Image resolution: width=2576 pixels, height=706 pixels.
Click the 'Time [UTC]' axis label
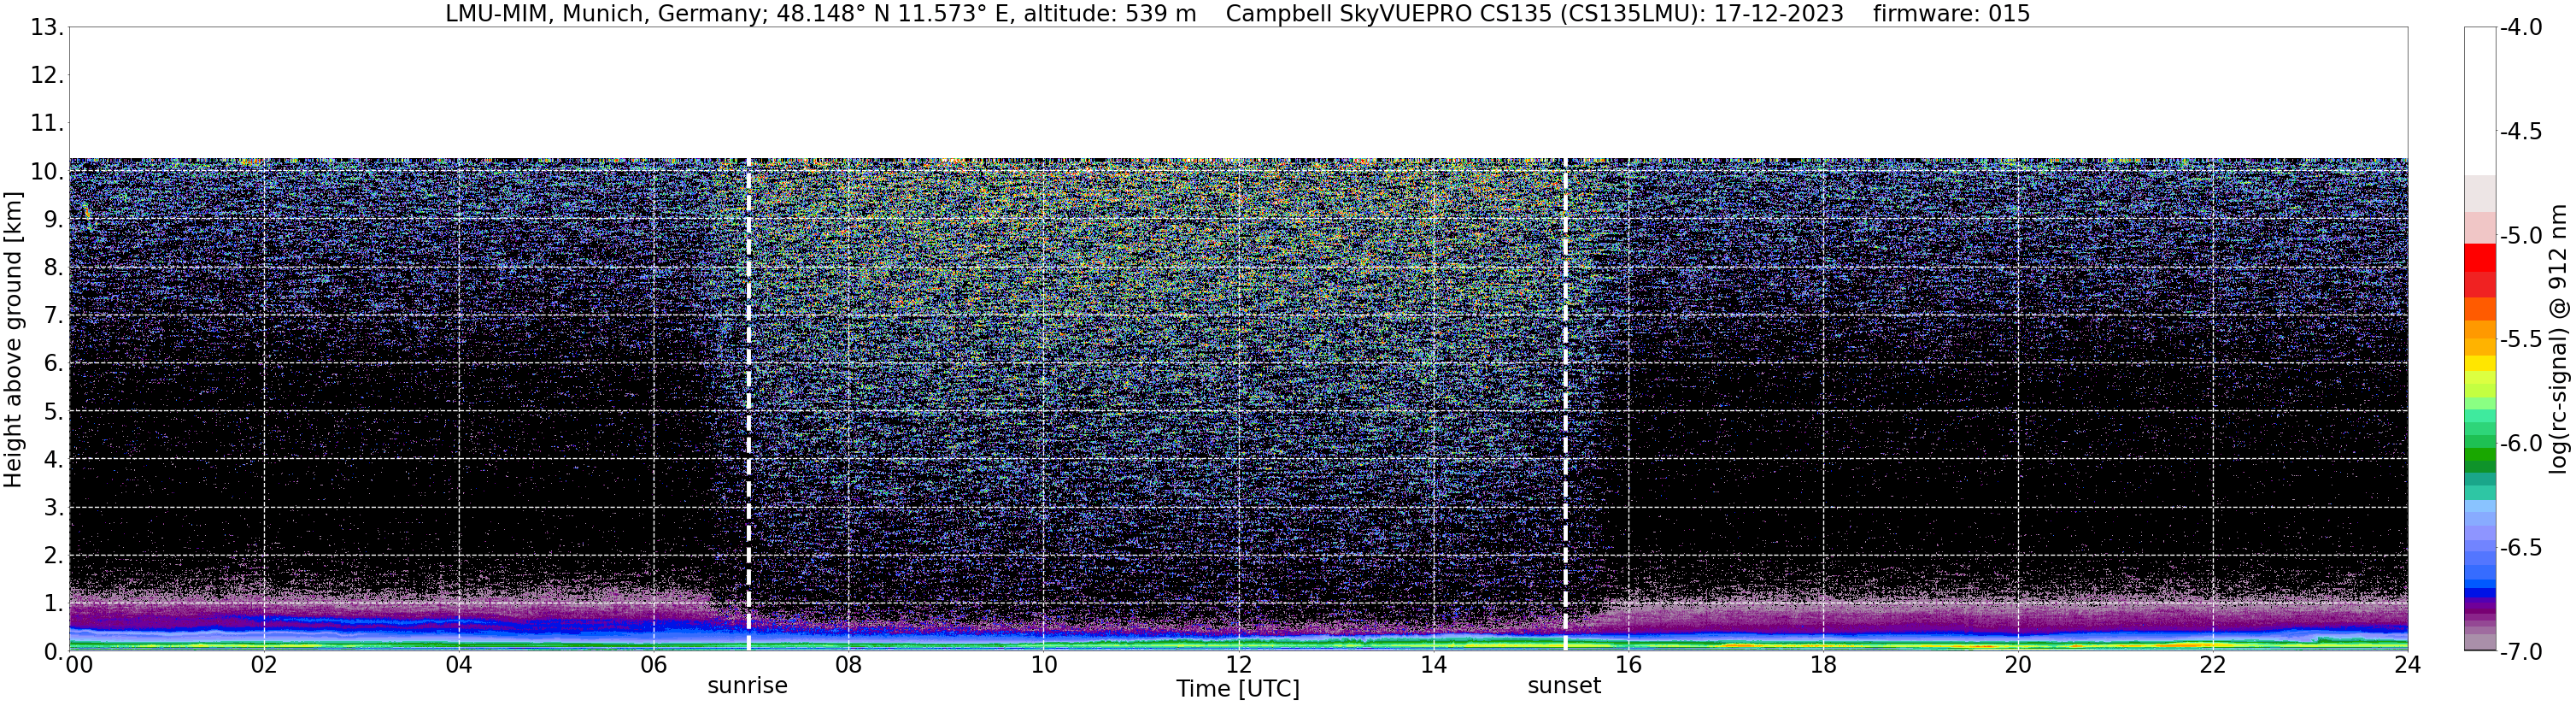pos(1238,689)
